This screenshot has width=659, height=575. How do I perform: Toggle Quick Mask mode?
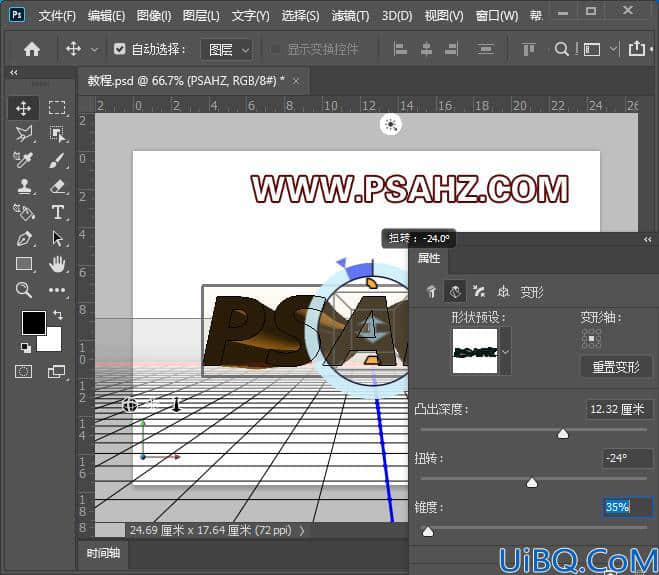coord(23,372)
